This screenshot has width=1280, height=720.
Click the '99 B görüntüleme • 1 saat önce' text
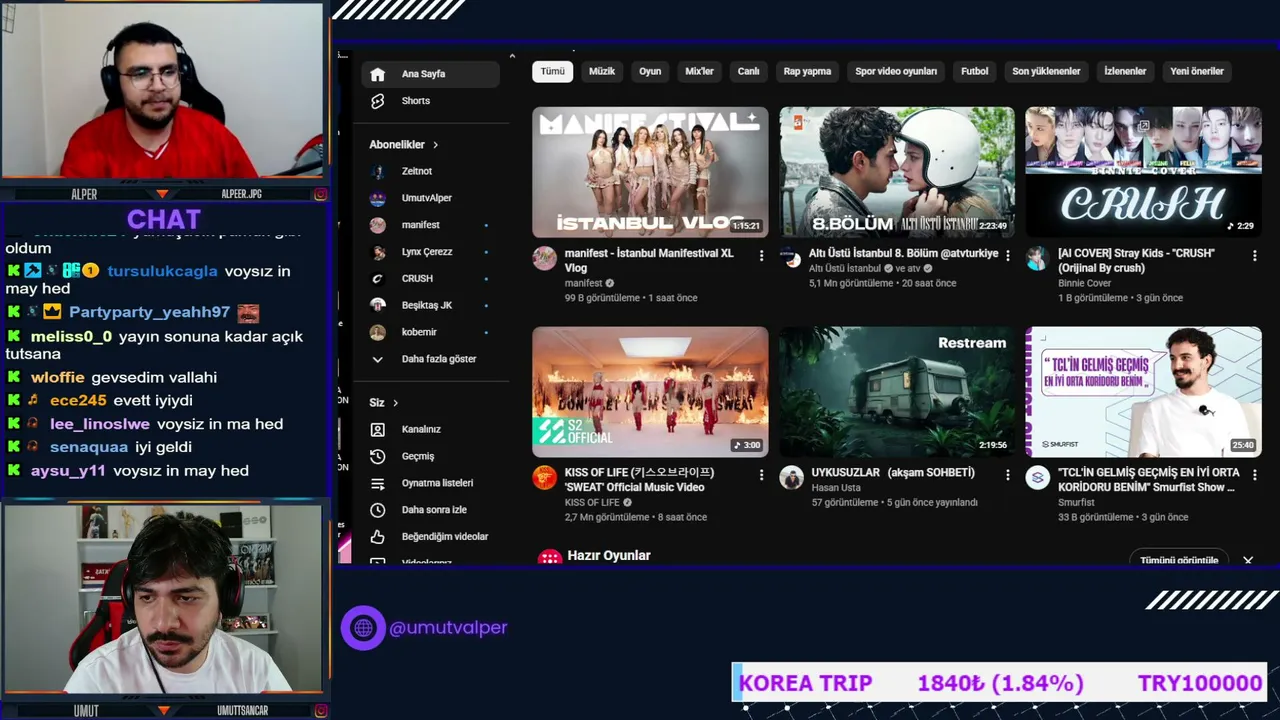(x=631, y=298)
